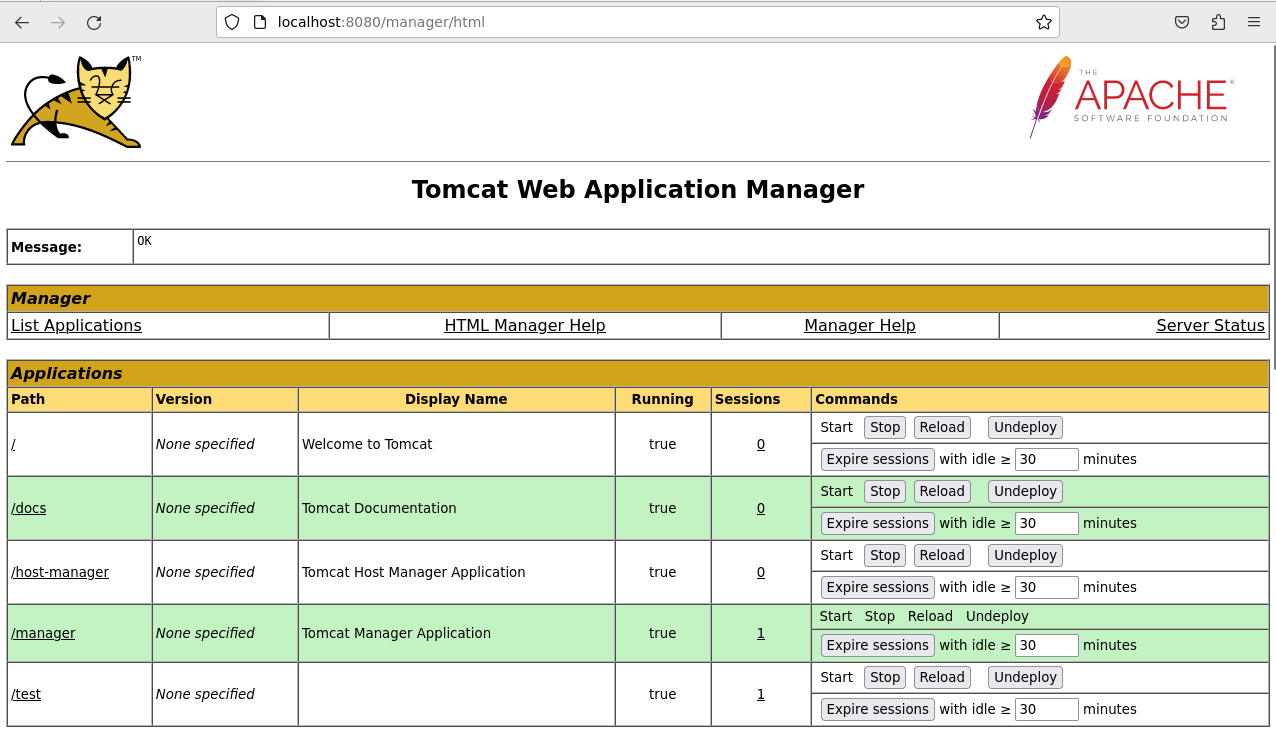Click the Apache Software Foundation logo
1276x739 pixels.
click(x=1131, y=97)
